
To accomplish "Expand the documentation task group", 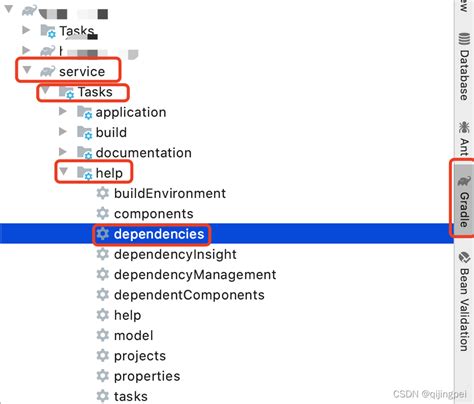I will coord(63,152).
